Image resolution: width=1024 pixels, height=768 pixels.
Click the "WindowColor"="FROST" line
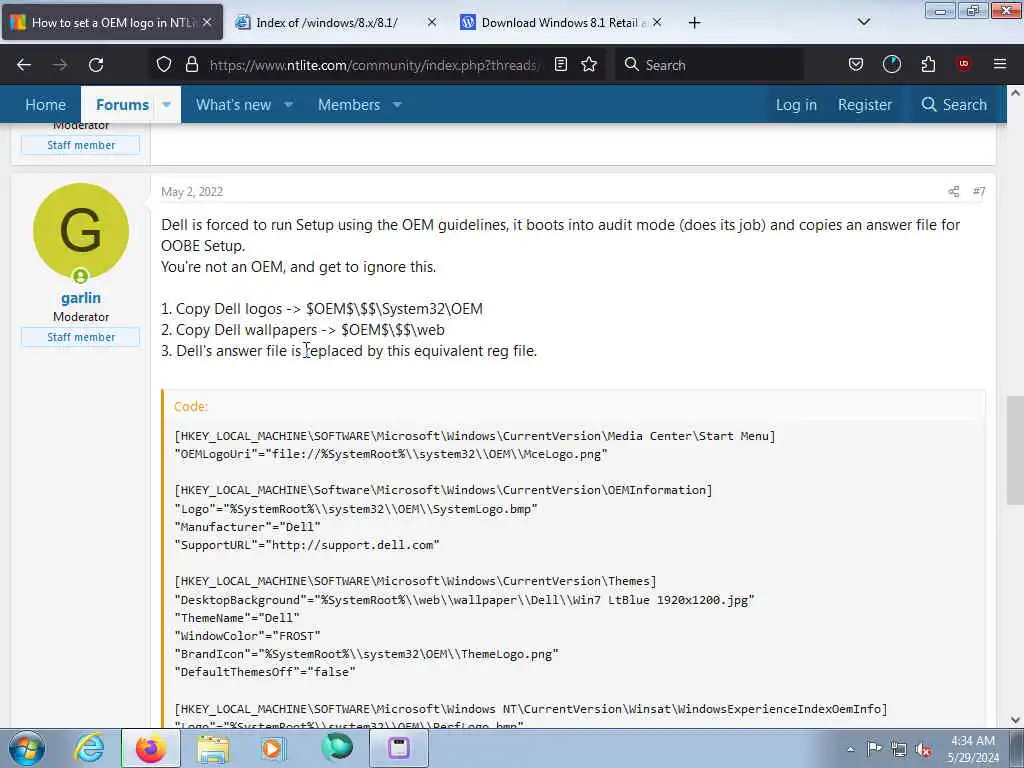(x=248, y=635)
